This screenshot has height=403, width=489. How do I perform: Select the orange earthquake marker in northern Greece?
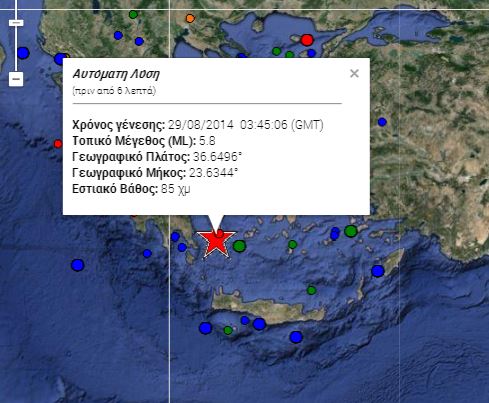tap(190, 18)
